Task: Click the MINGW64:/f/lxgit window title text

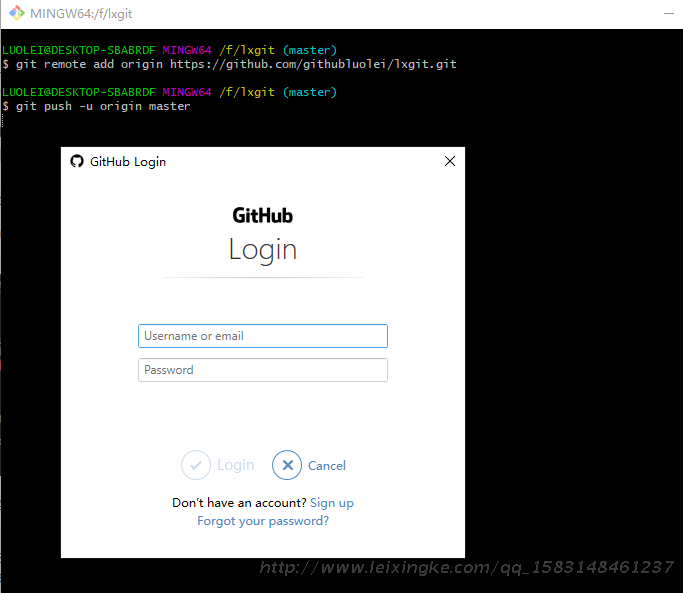Action: [81, 14]
